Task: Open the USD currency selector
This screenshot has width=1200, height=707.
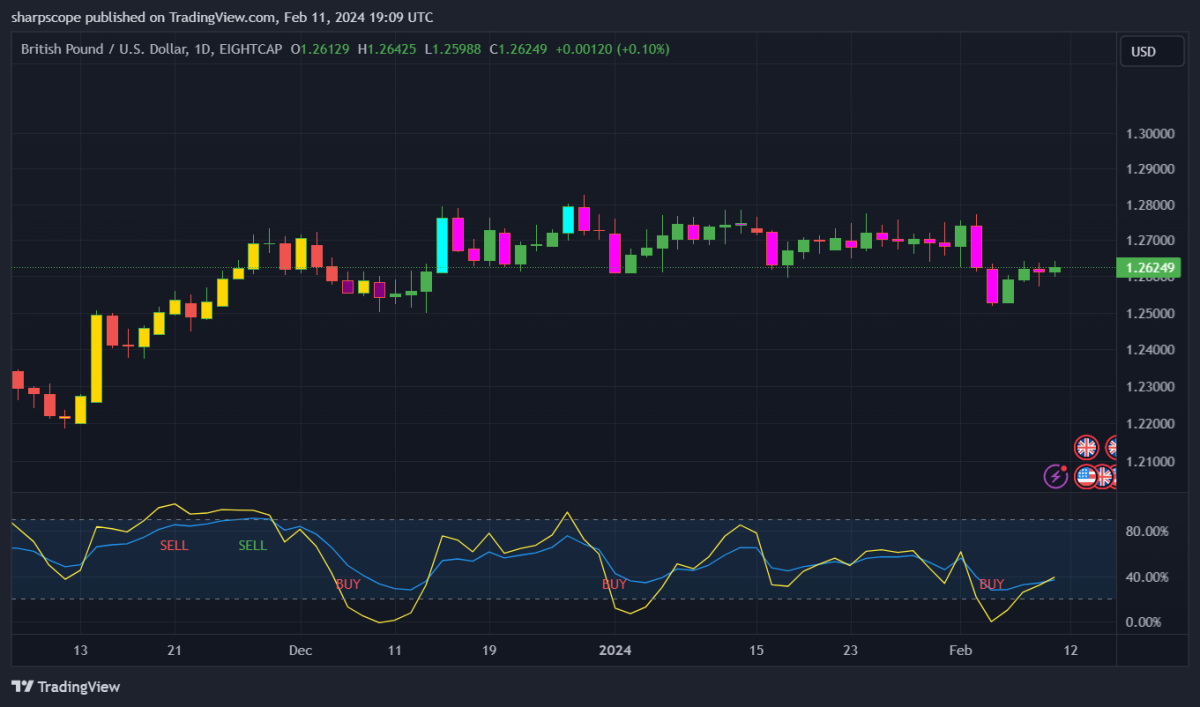Action: point(1152,51)
